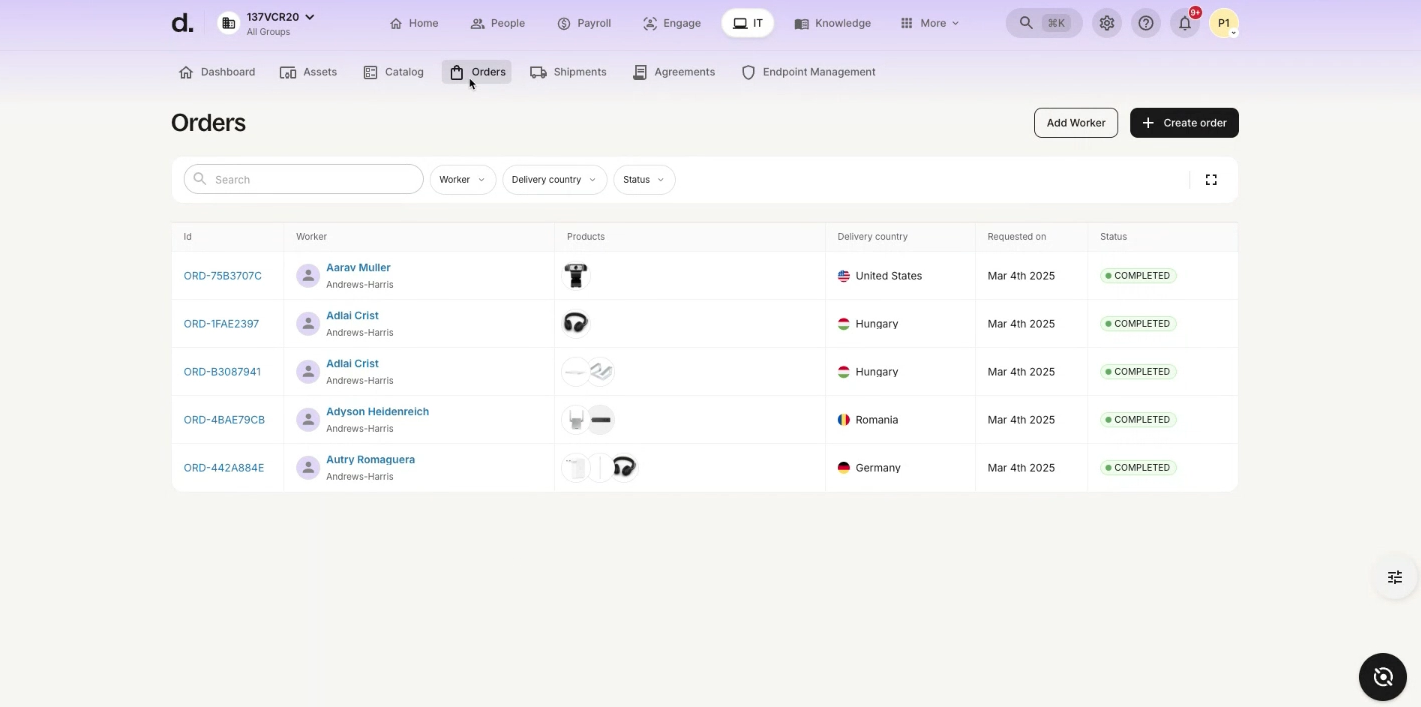Image resolution: width=1421 pixels, height=707 pixels.
Task: Open the settings gear icon
Action: (1106, 23)
